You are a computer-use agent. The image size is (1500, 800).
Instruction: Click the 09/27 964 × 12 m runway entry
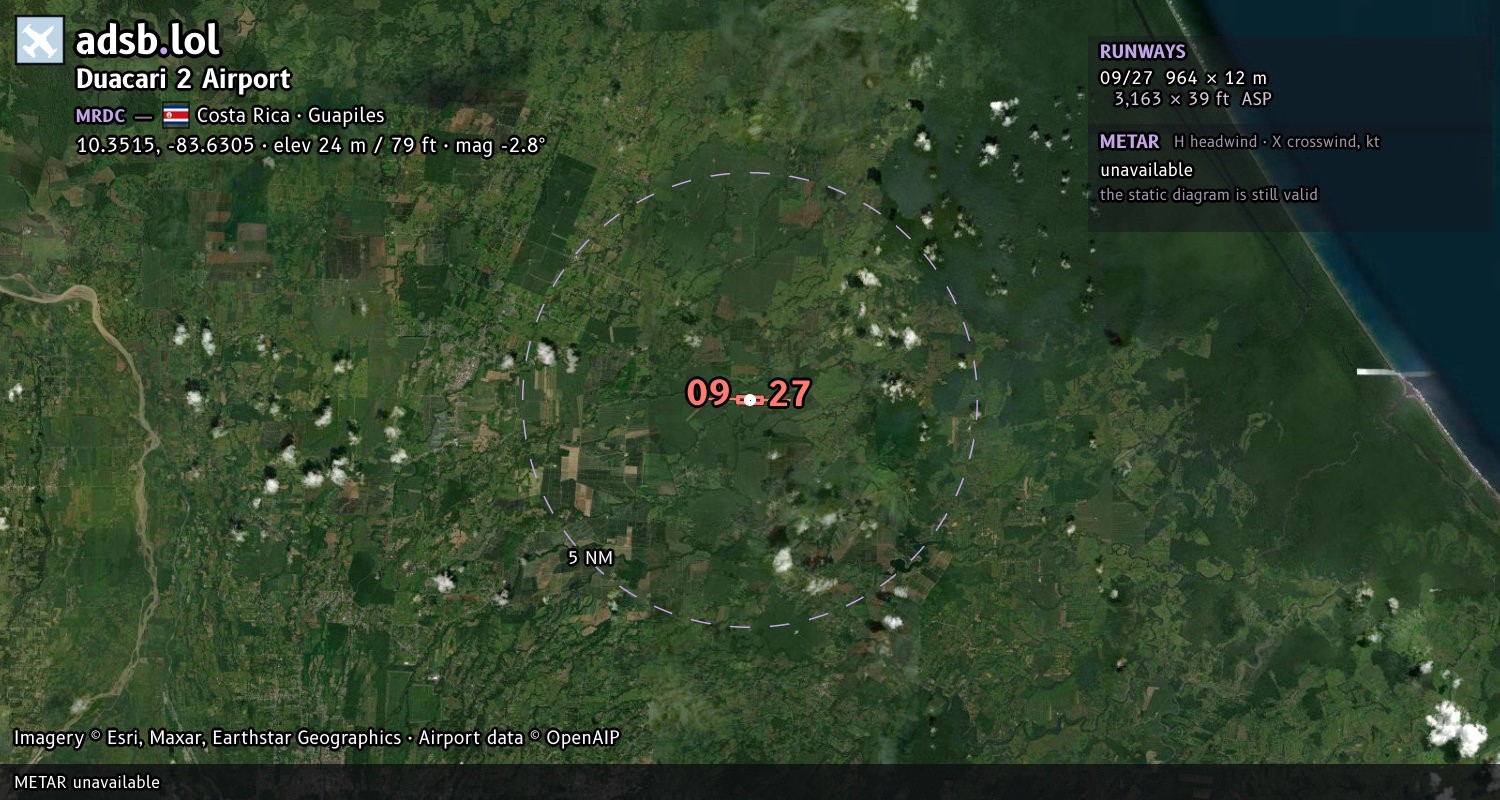[x=1183, y=78]
